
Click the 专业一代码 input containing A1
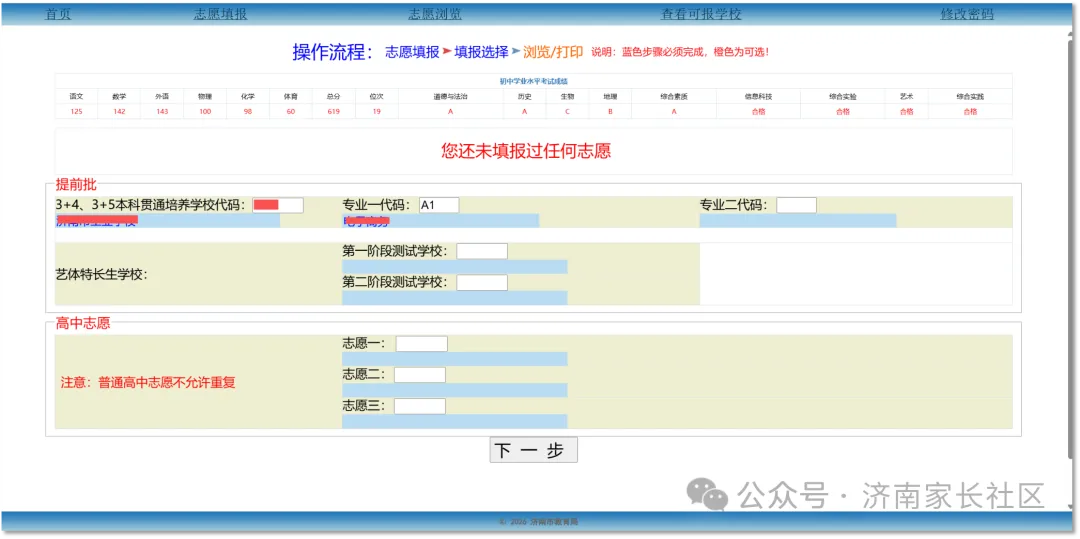(439, 205)
